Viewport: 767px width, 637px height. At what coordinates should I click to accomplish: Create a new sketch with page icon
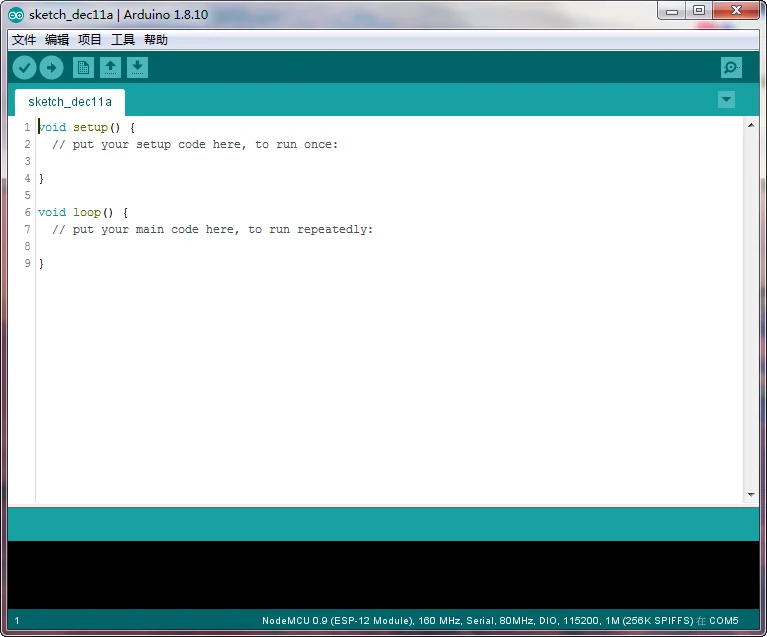(83, 68)
